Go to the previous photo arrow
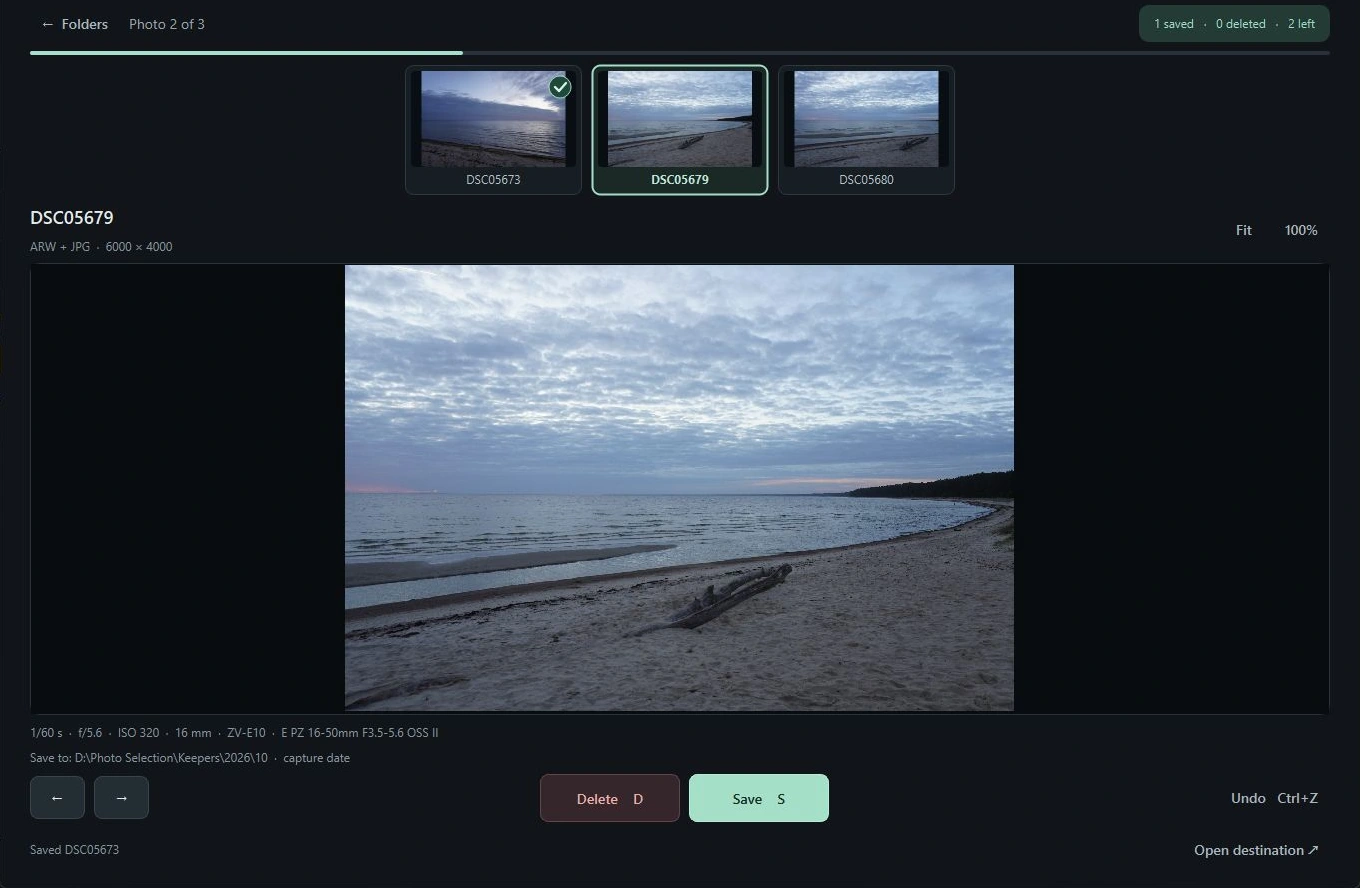 (x=57, y=798)
